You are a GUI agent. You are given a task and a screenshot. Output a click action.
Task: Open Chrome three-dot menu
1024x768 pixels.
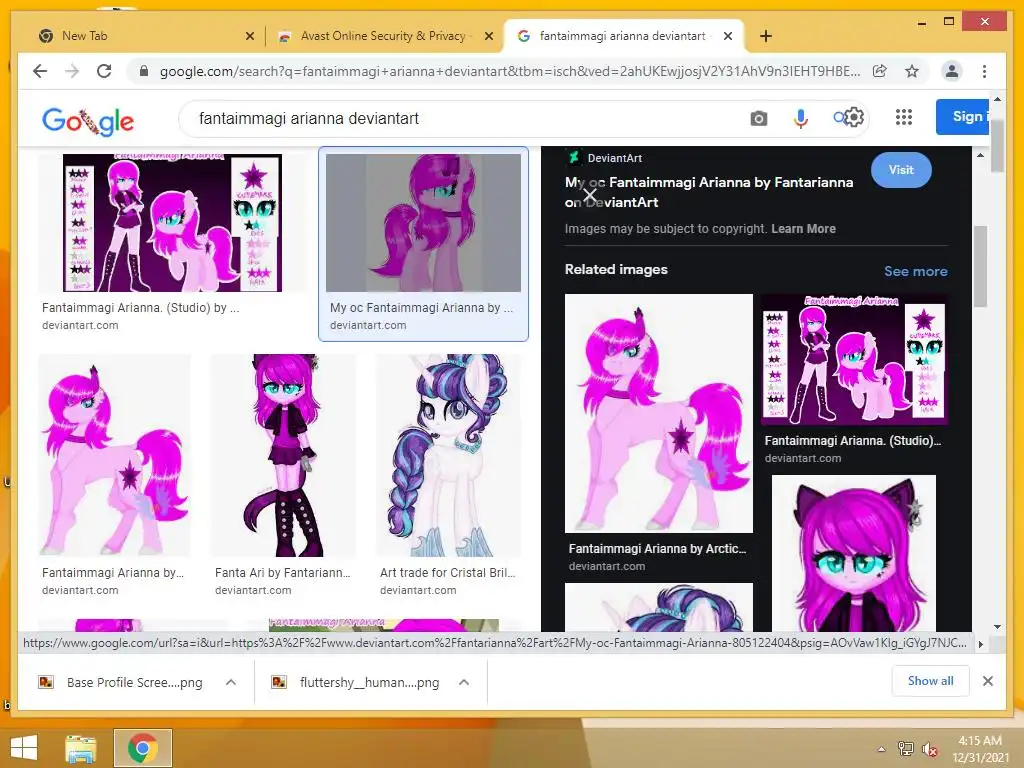(984, 71)
